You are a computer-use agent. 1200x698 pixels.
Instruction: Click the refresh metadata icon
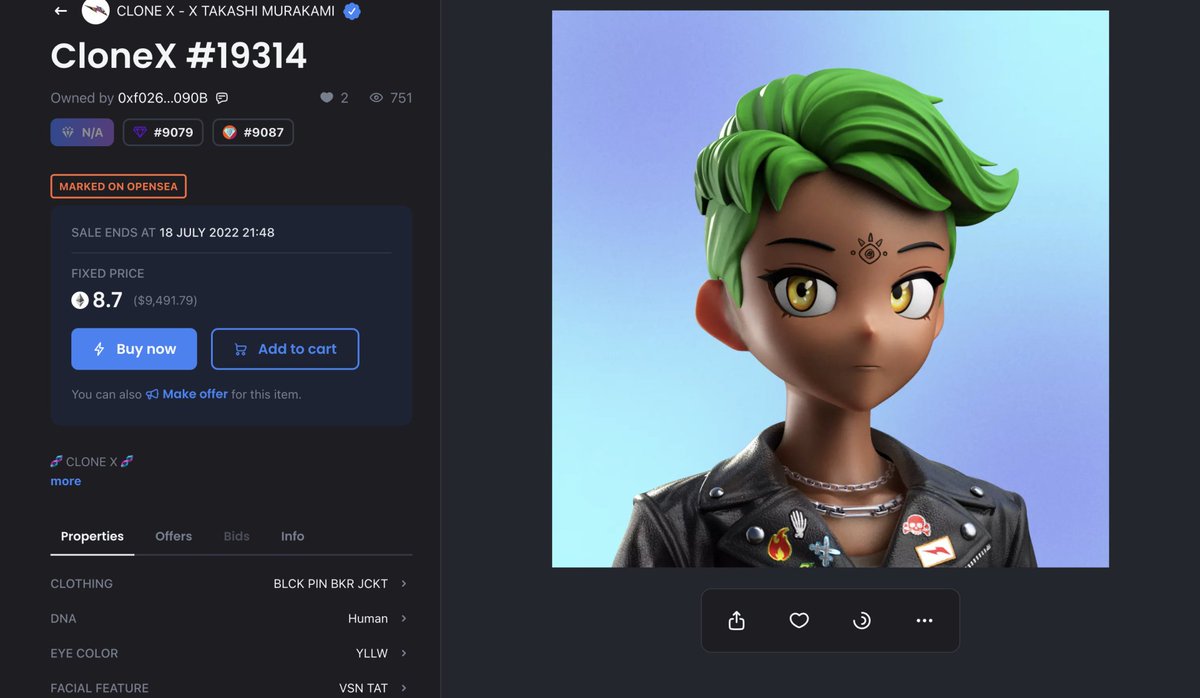[862, 621]
